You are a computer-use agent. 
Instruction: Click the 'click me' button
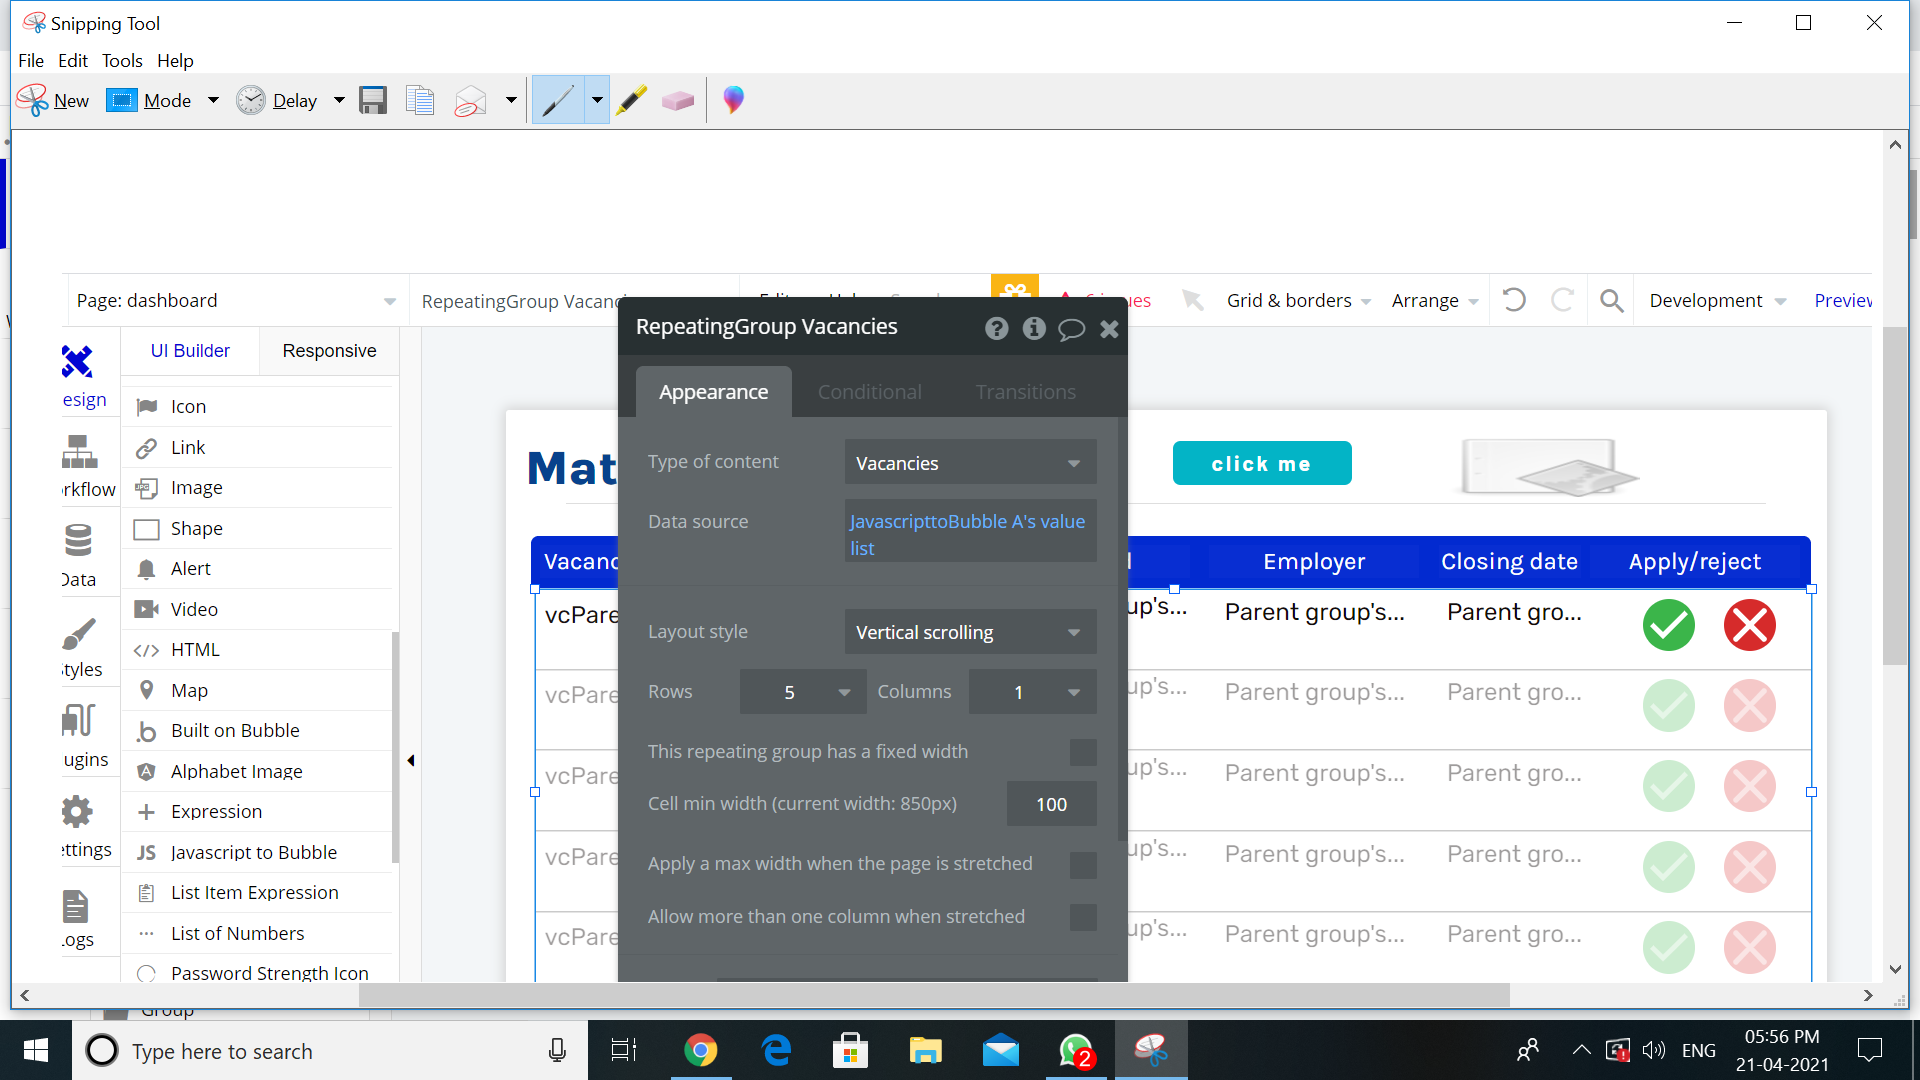1261,464
